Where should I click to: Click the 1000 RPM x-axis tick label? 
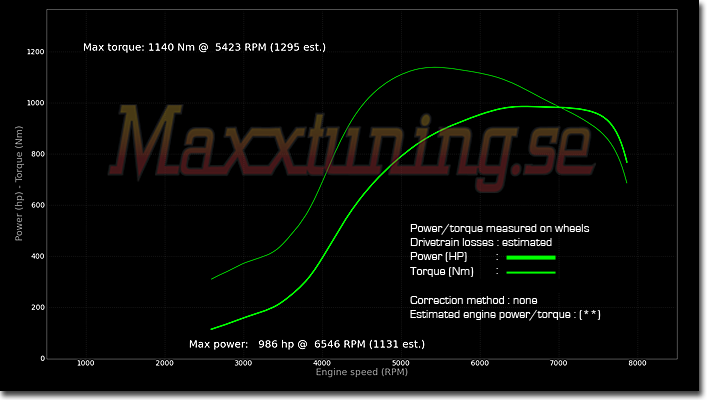click(86, 363)
